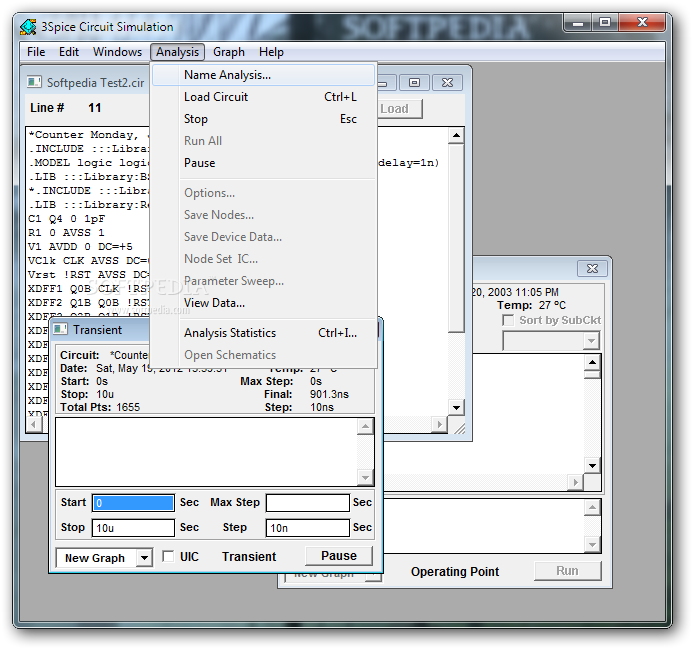Click the 3Spice application icon in title bar
Viewport: 693px width, 649px height.
click(x=28, y=27)
